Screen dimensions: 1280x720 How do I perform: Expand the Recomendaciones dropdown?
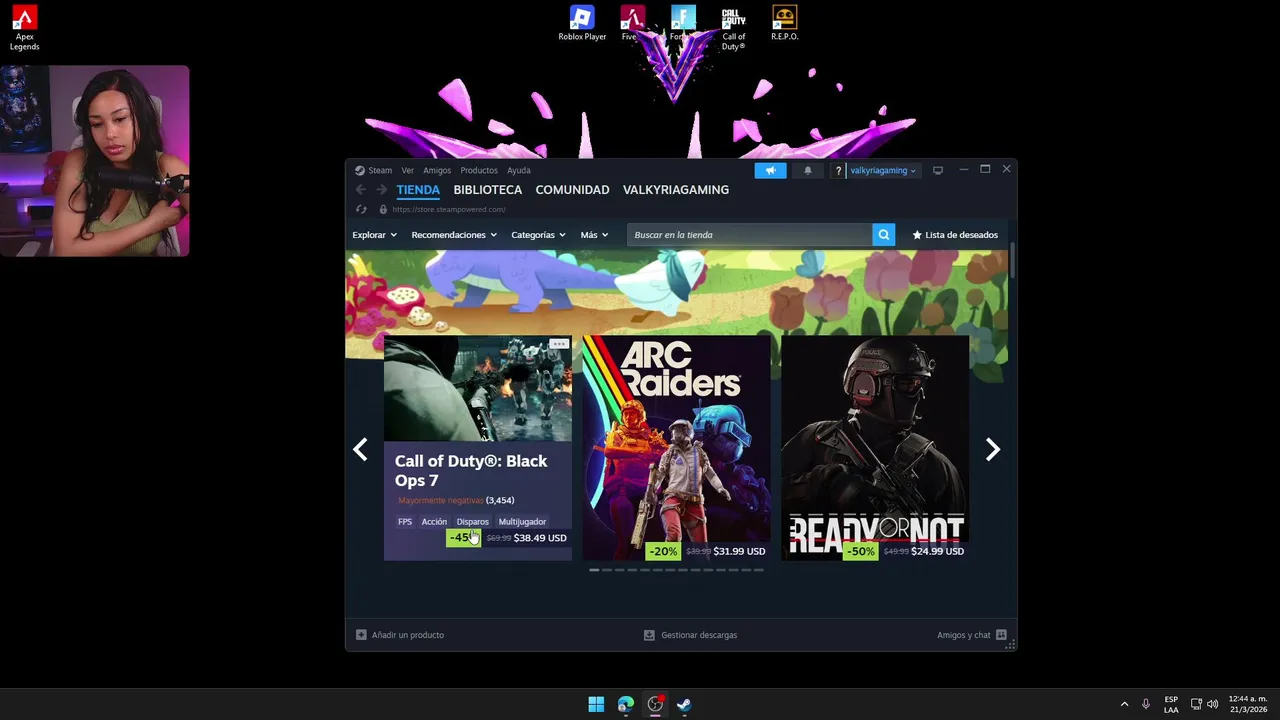point(454,235)
